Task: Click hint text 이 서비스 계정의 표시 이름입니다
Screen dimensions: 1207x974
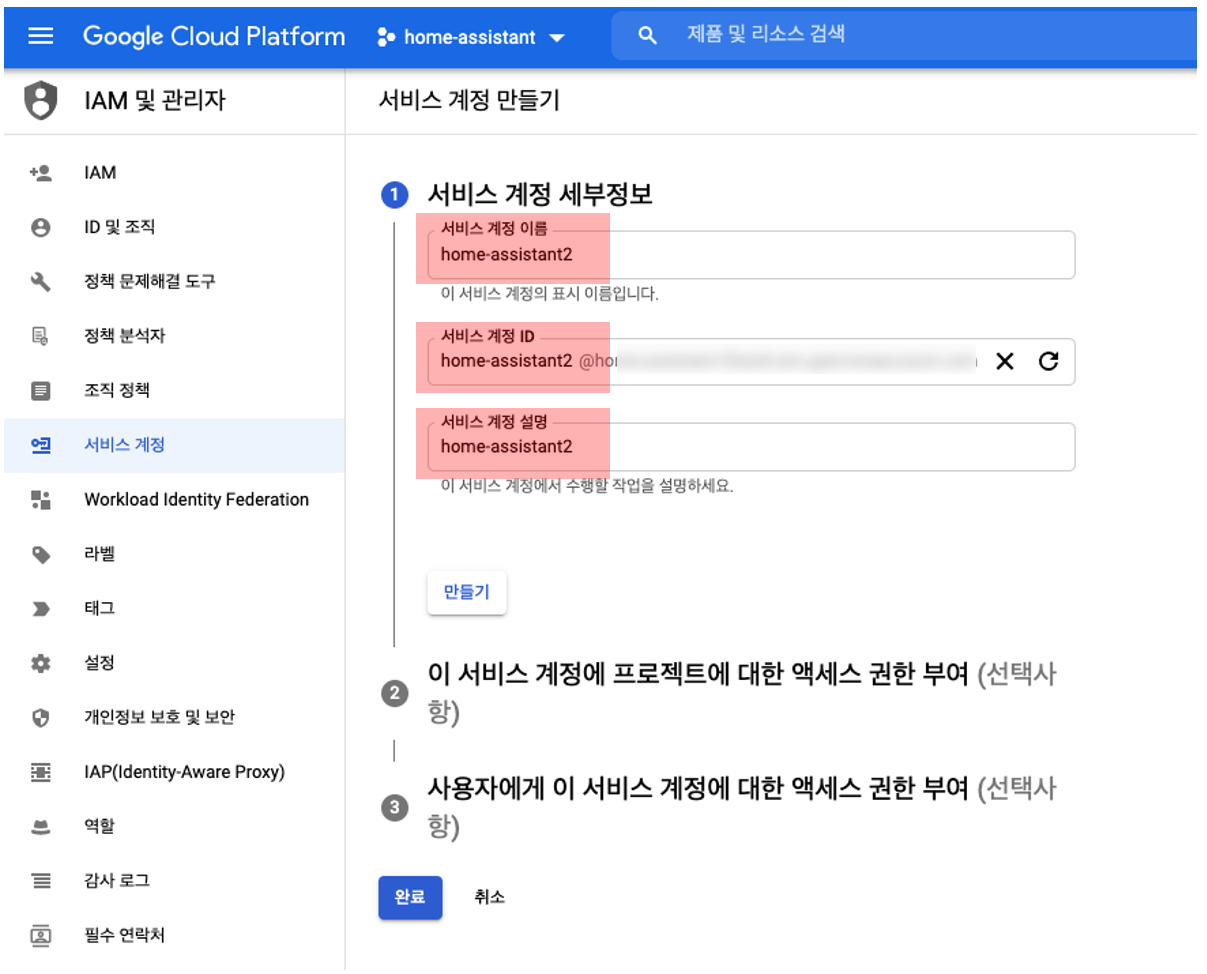Action: (x=550, y=295)
